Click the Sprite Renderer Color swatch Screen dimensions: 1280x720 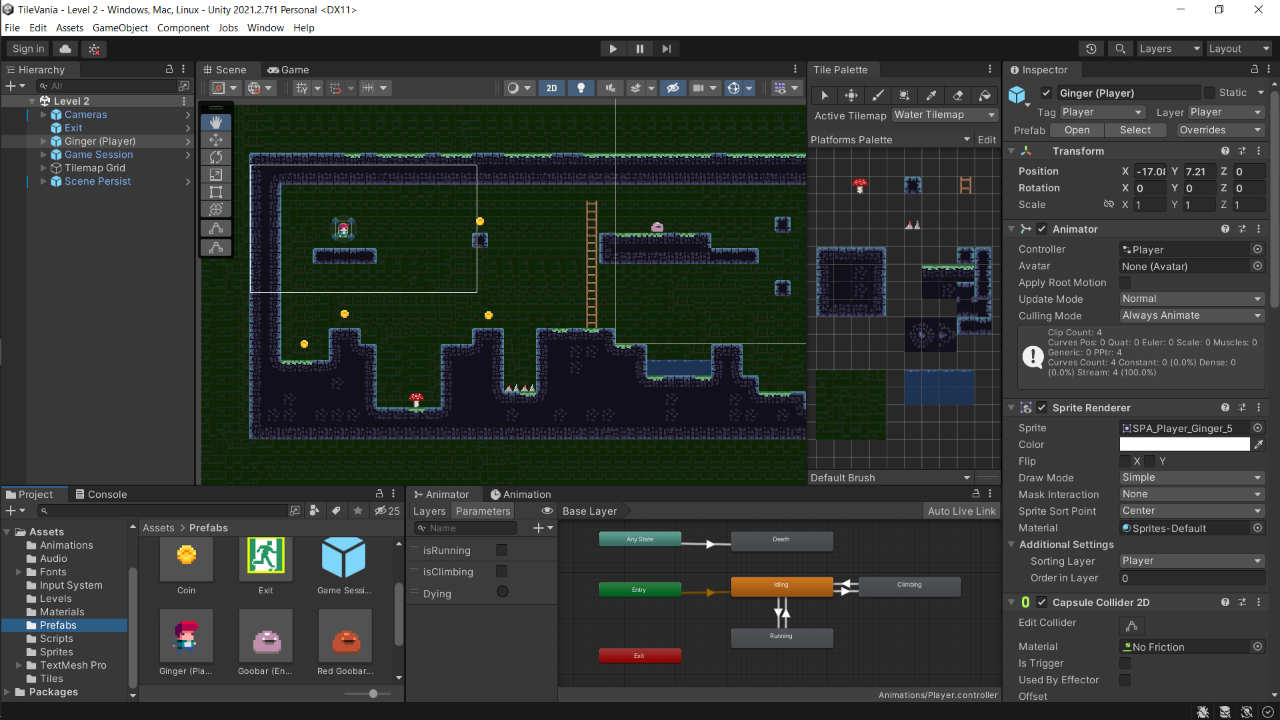(x=1184, y=444)
